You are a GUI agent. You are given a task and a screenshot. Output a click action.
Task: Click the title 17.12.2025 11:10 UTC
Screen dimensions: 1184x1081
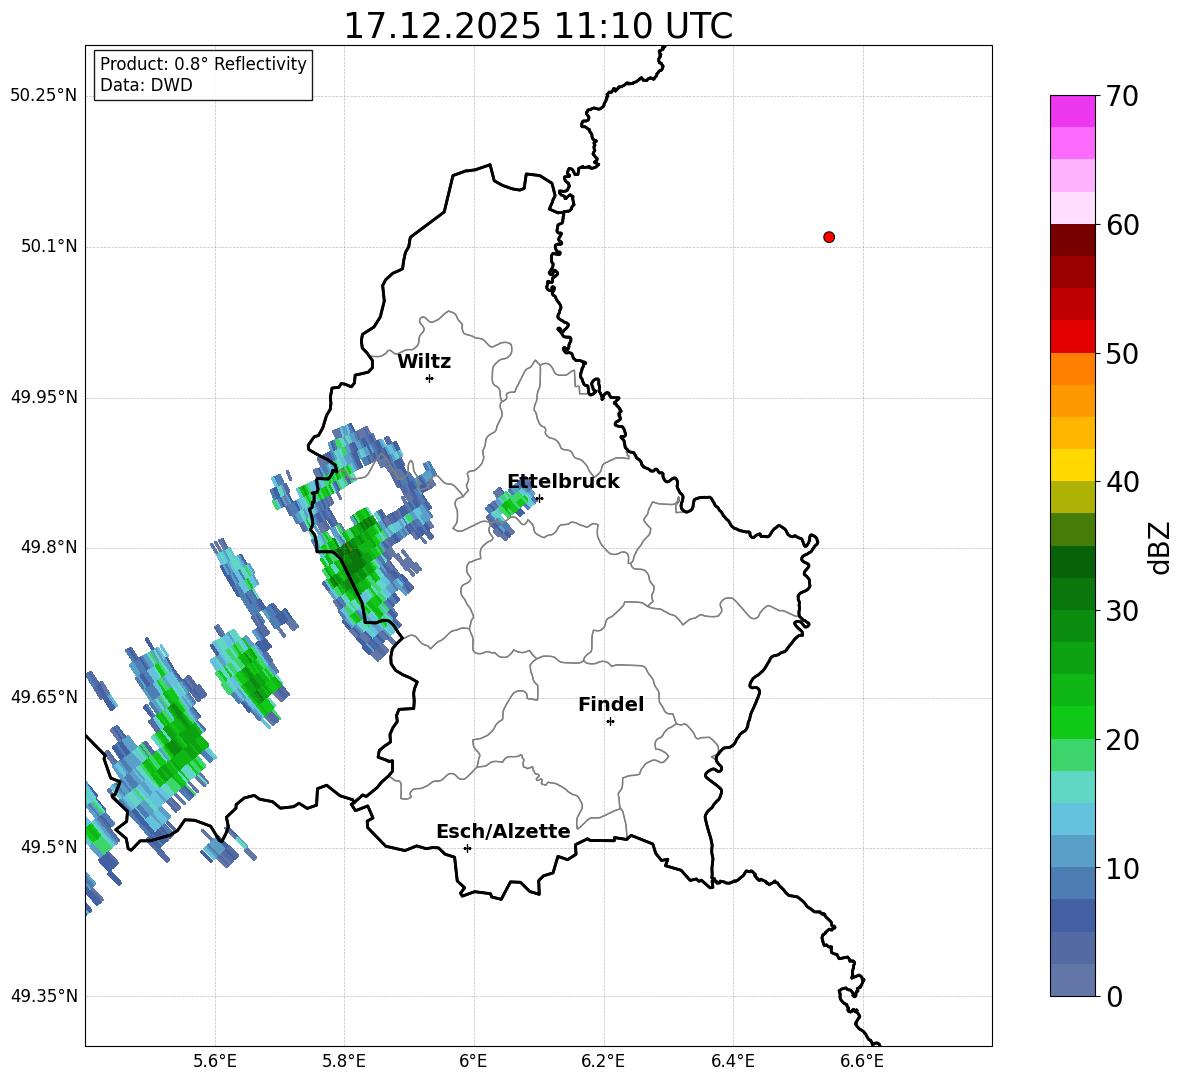(538, 26)
